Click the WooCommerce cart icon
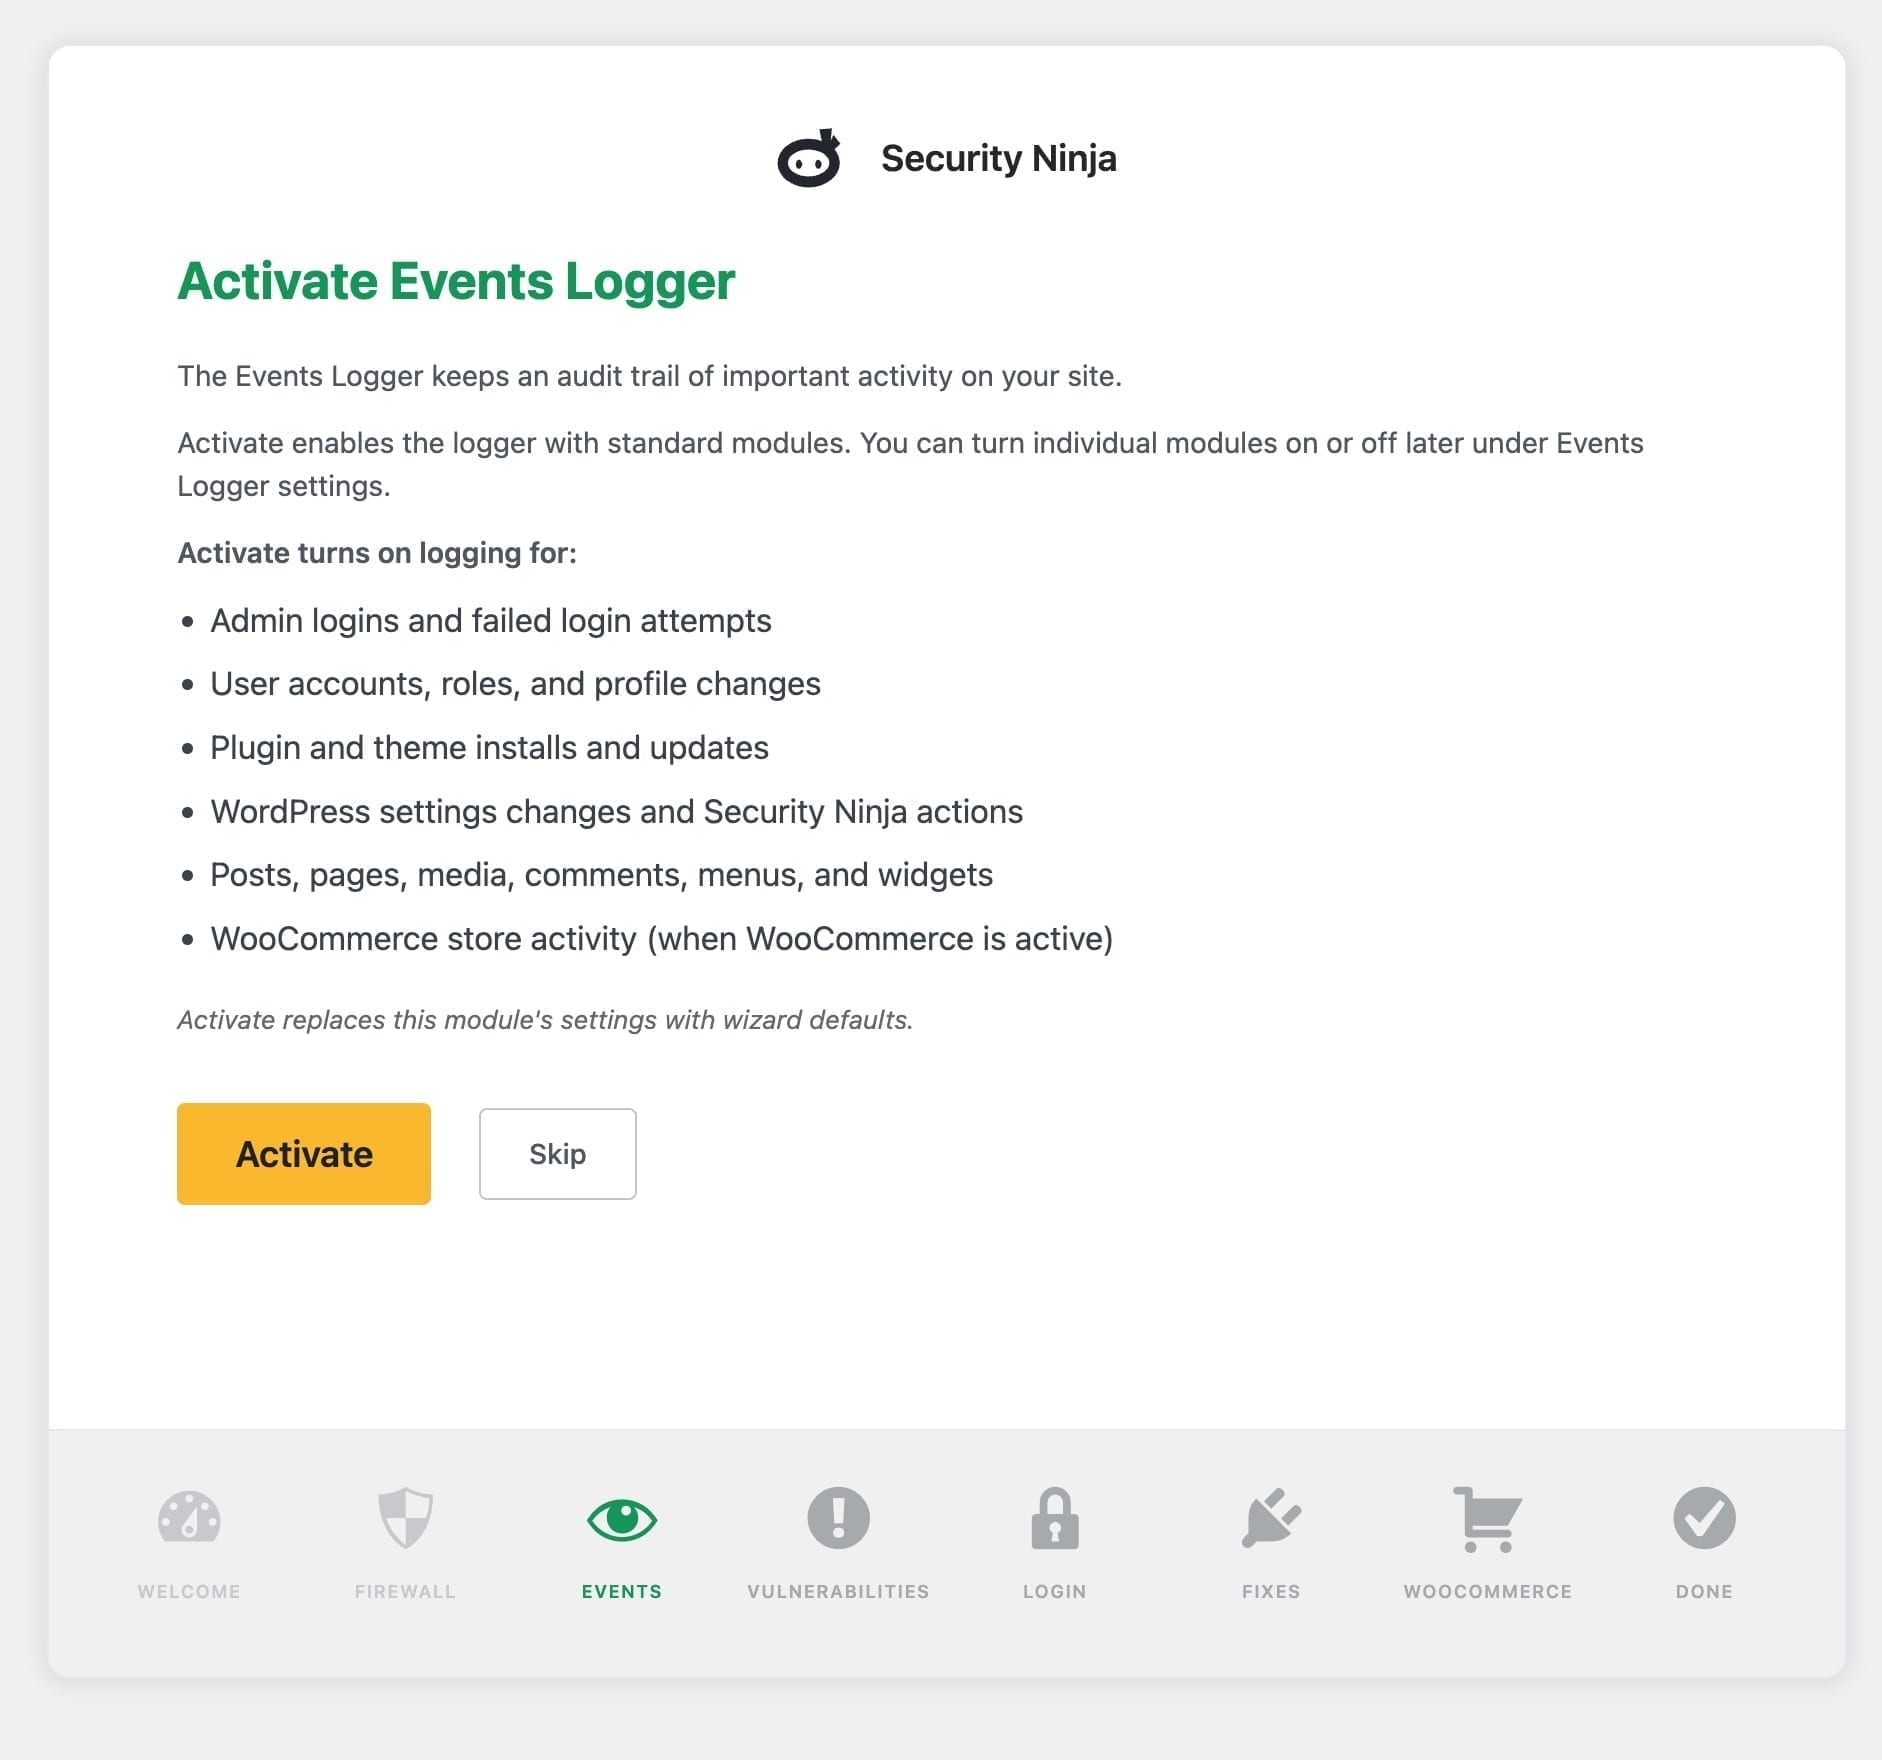Image resolution: width=1882 pixels, height=1760 pixels. point(1488,1519)
